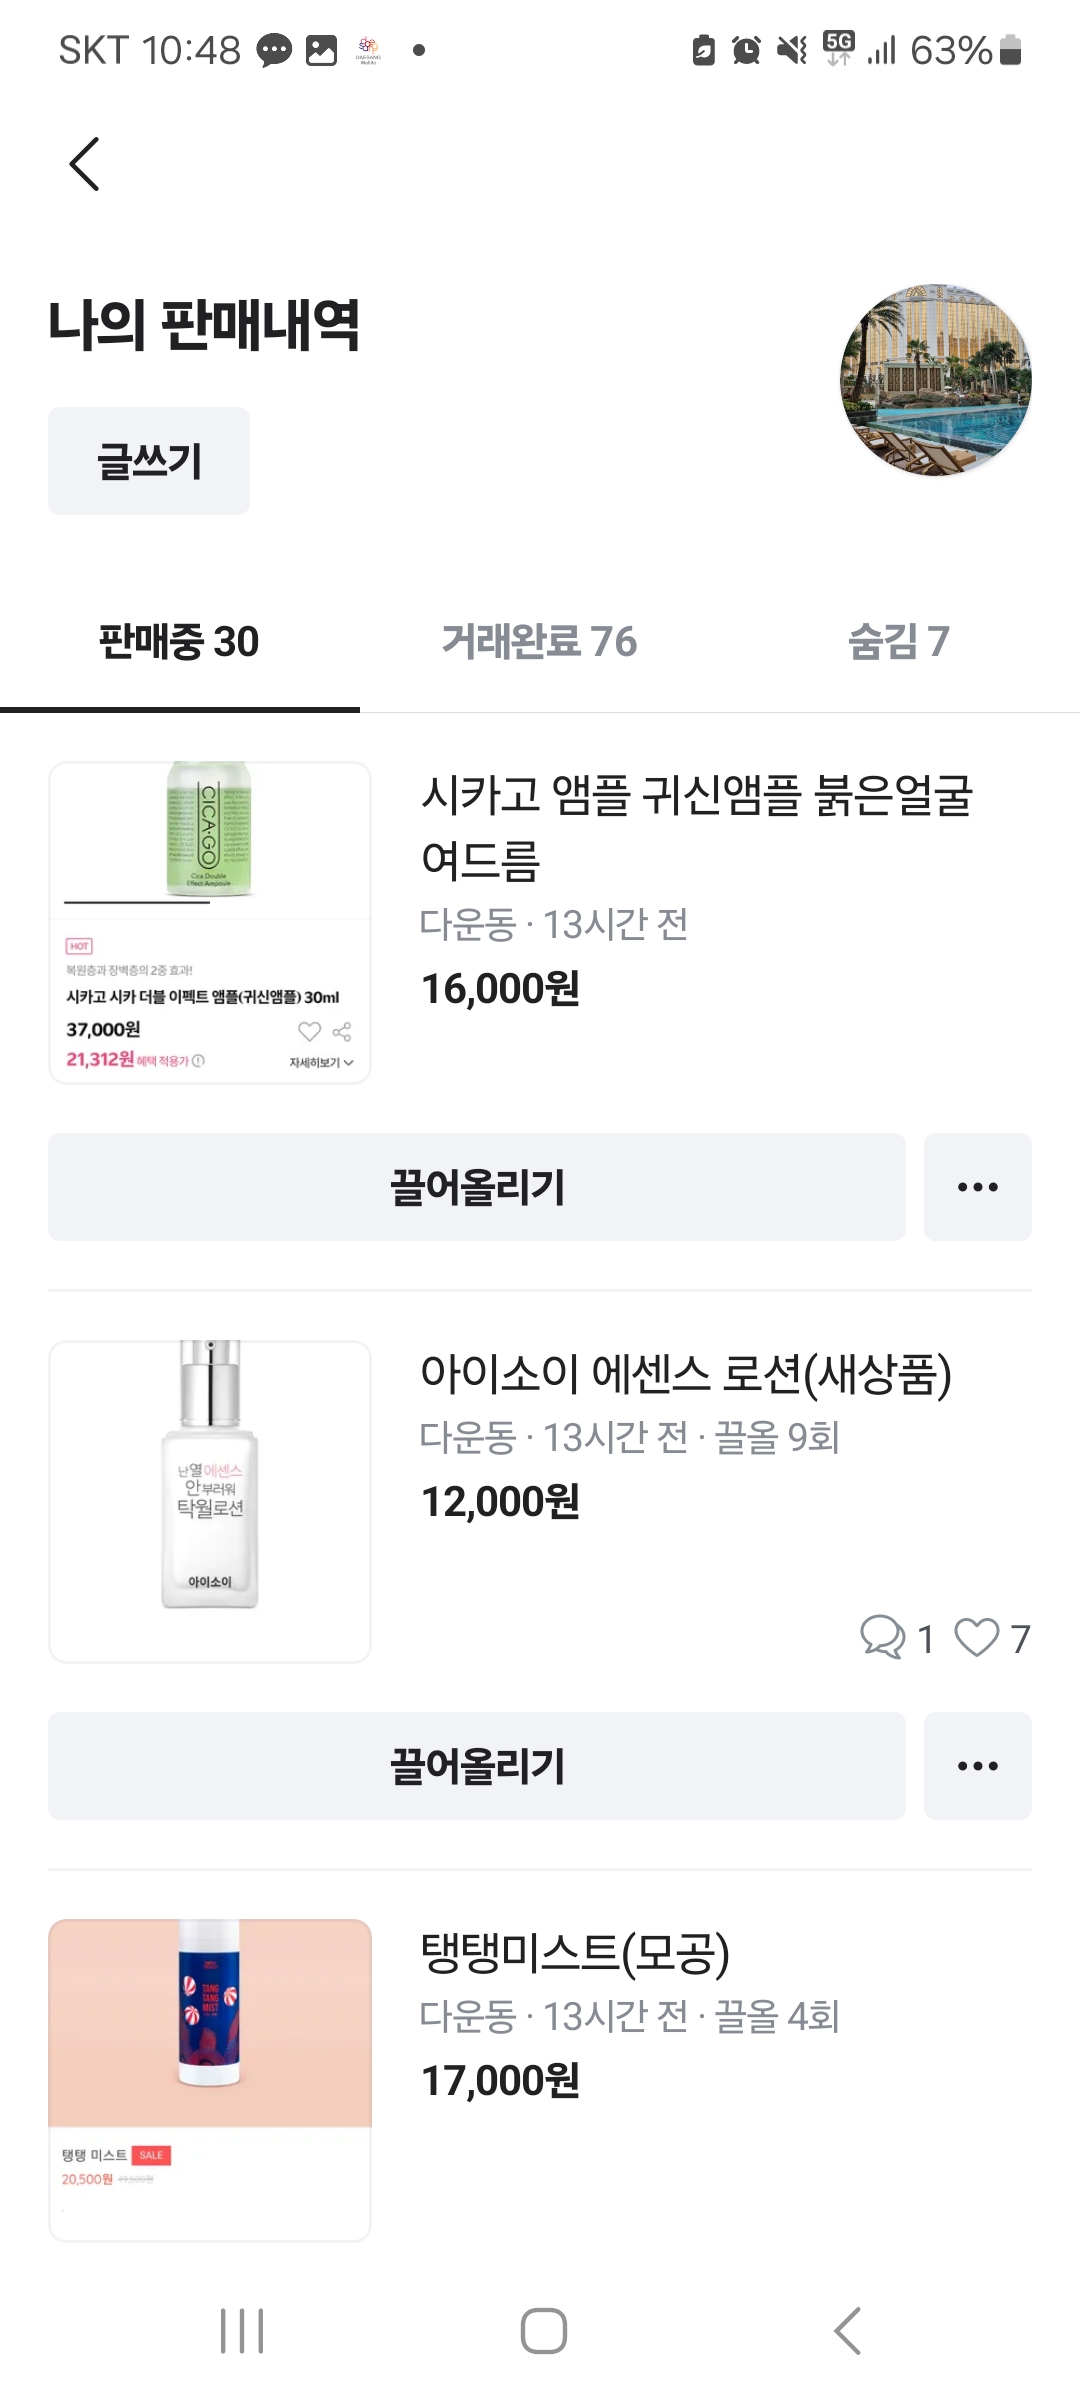The height and width of the screenshot is (2400, 1080).
Task: Open the 시카고 앰플 product thumbnail
Action: (x=210, y=922)
